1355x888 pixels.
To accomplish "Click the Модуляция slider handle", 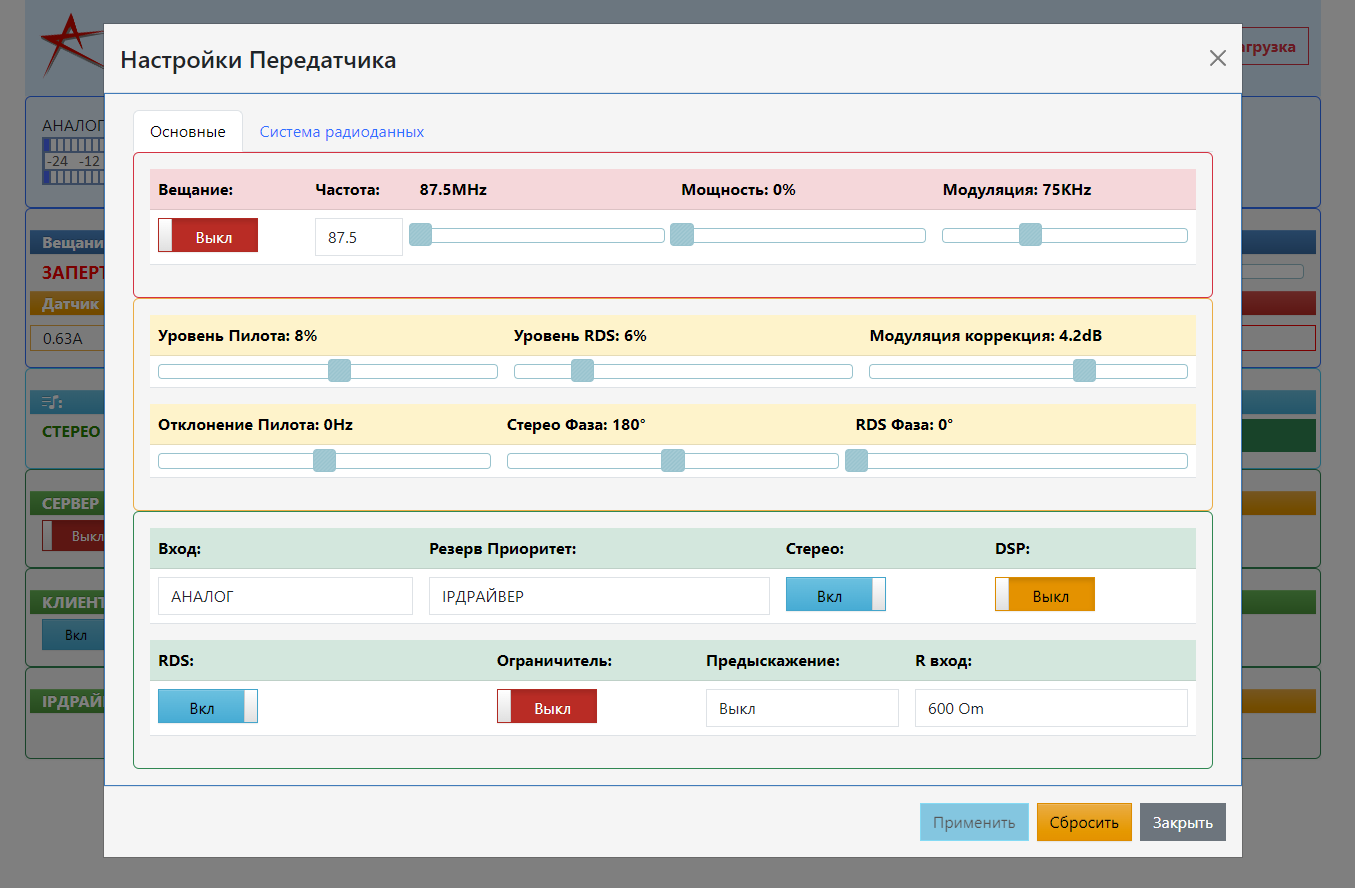I will [x=1030, y=235].
